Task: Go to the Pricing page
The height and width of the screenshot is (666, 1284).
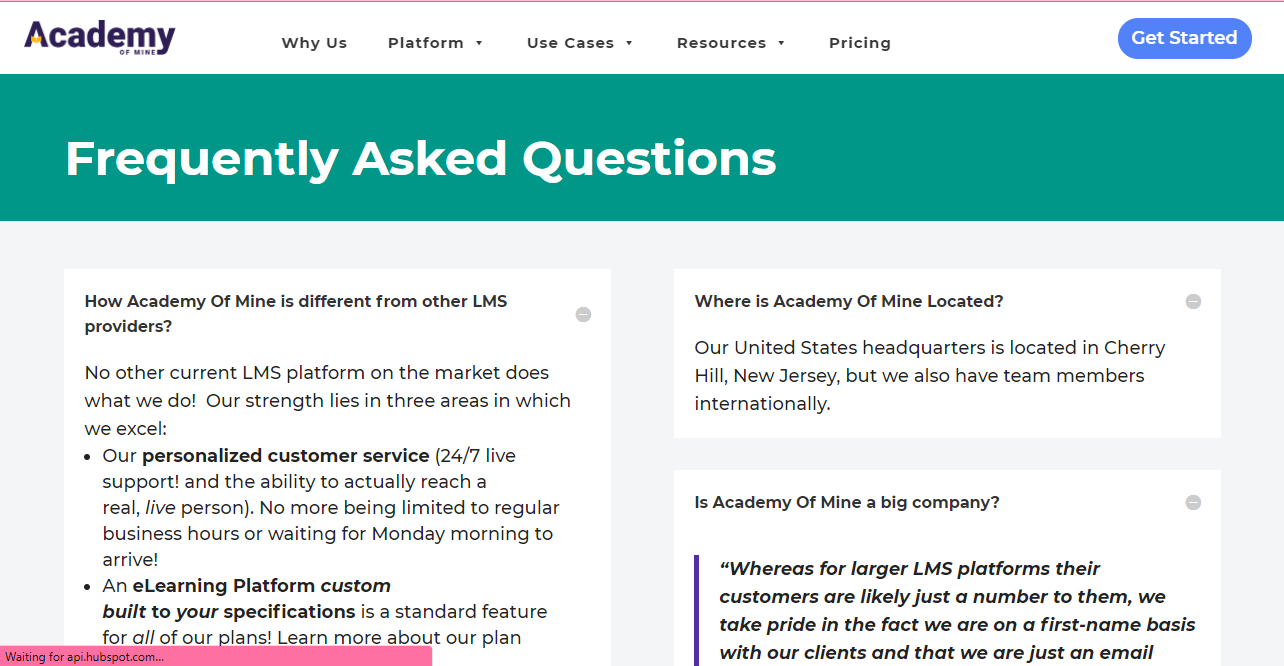Action: (860, 43)
